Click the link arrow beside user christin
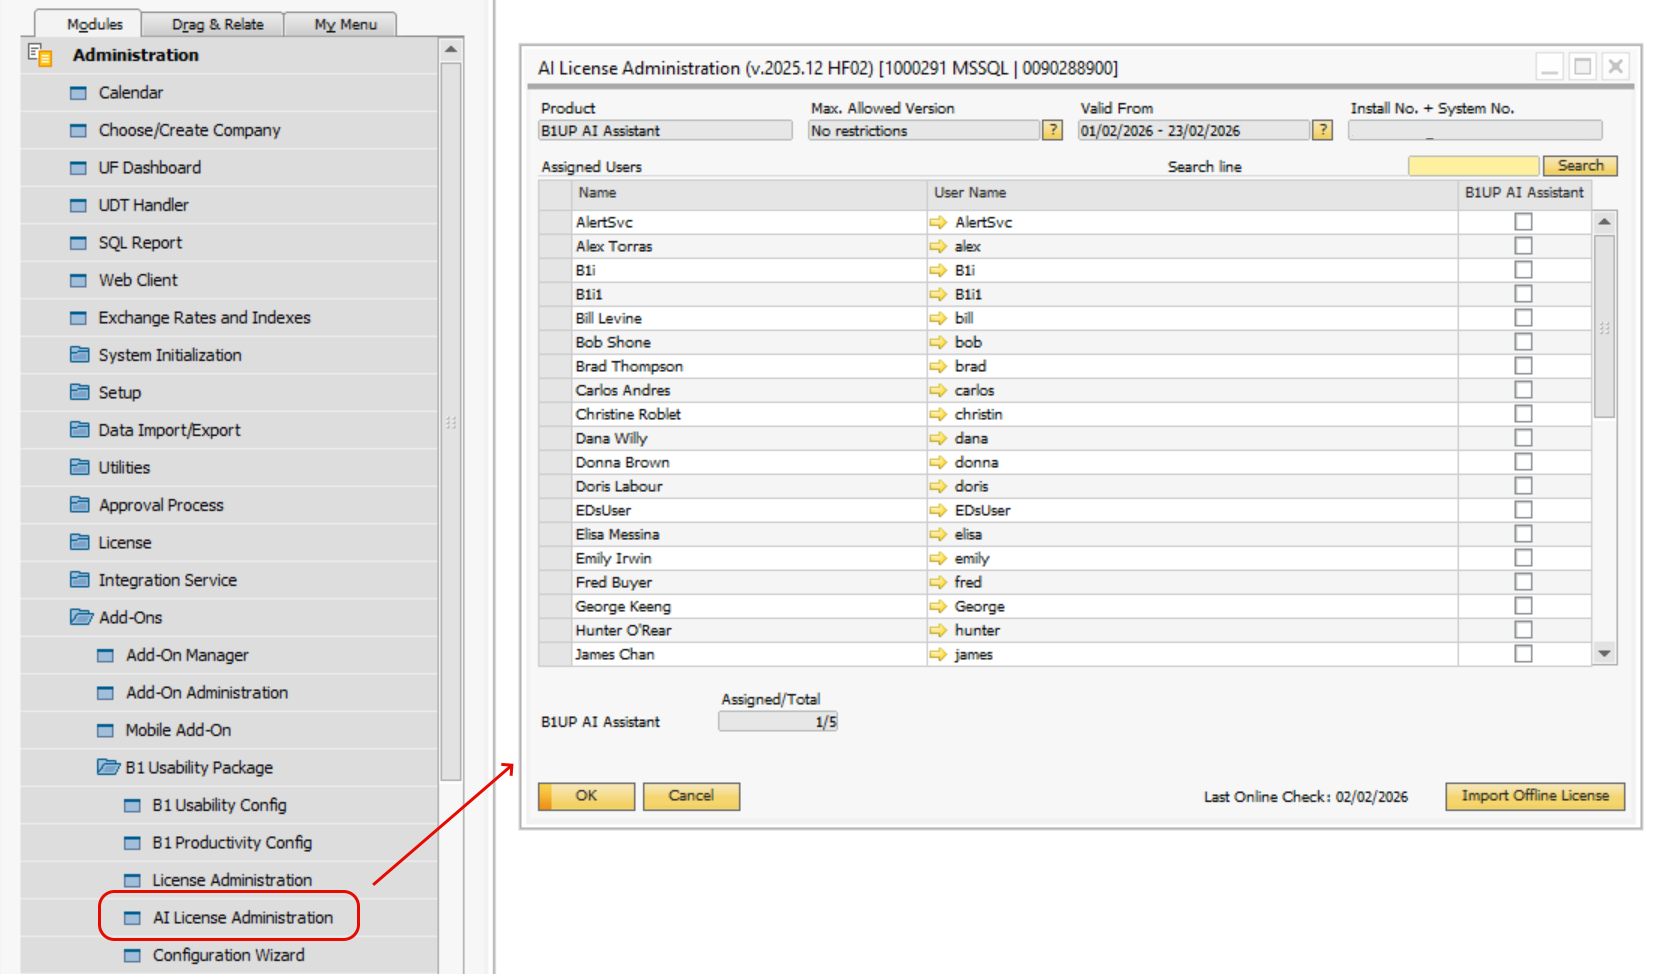Screen dimensions: 1654x974 click(938, 414)
